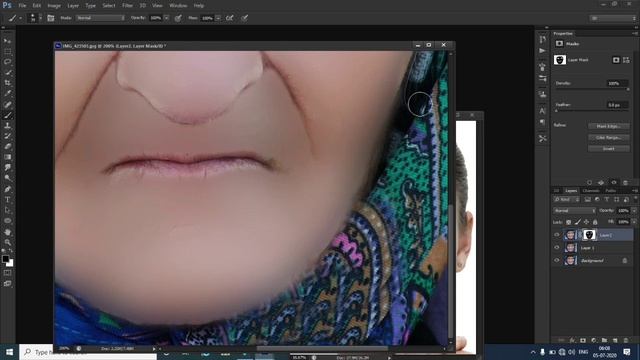The image size is (640, 360).
Task: Open the layer Opacity dropdown arrow
Action: [634, 211]
